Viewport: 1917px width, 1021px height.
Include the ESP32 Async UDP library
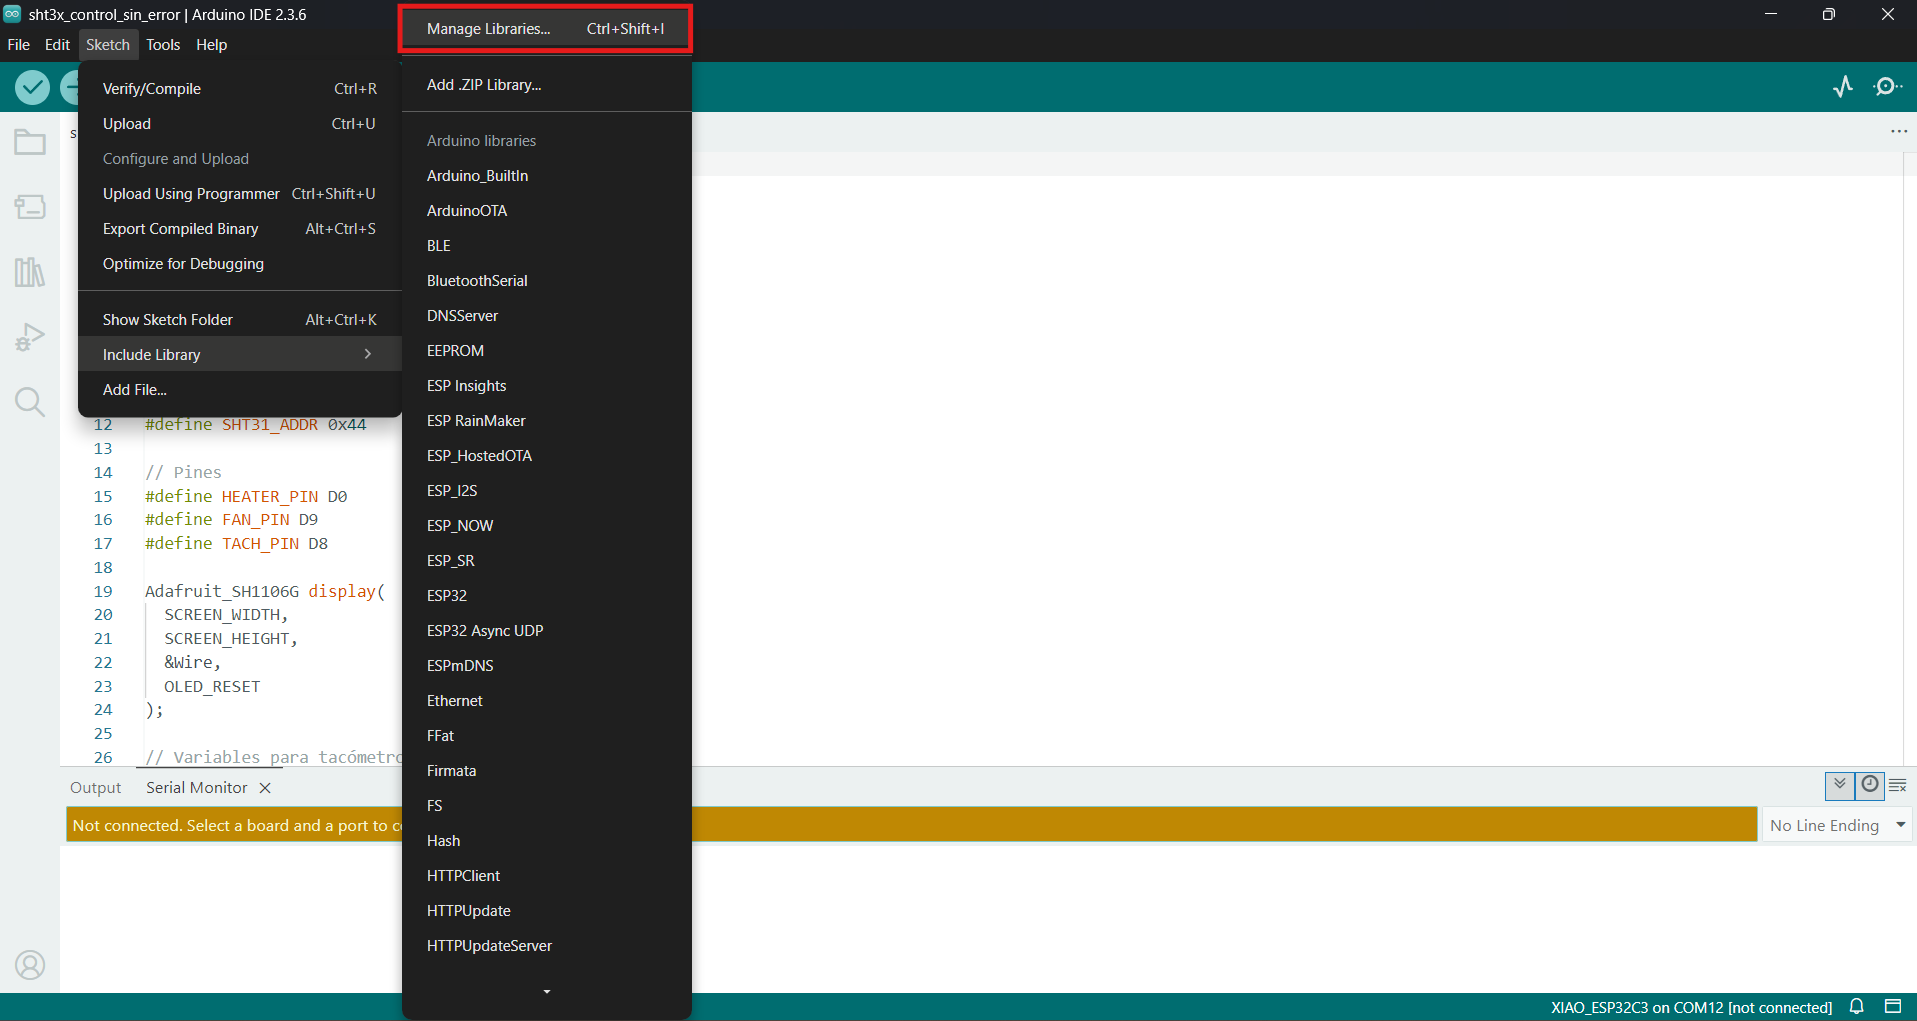(x=546, y=631)
